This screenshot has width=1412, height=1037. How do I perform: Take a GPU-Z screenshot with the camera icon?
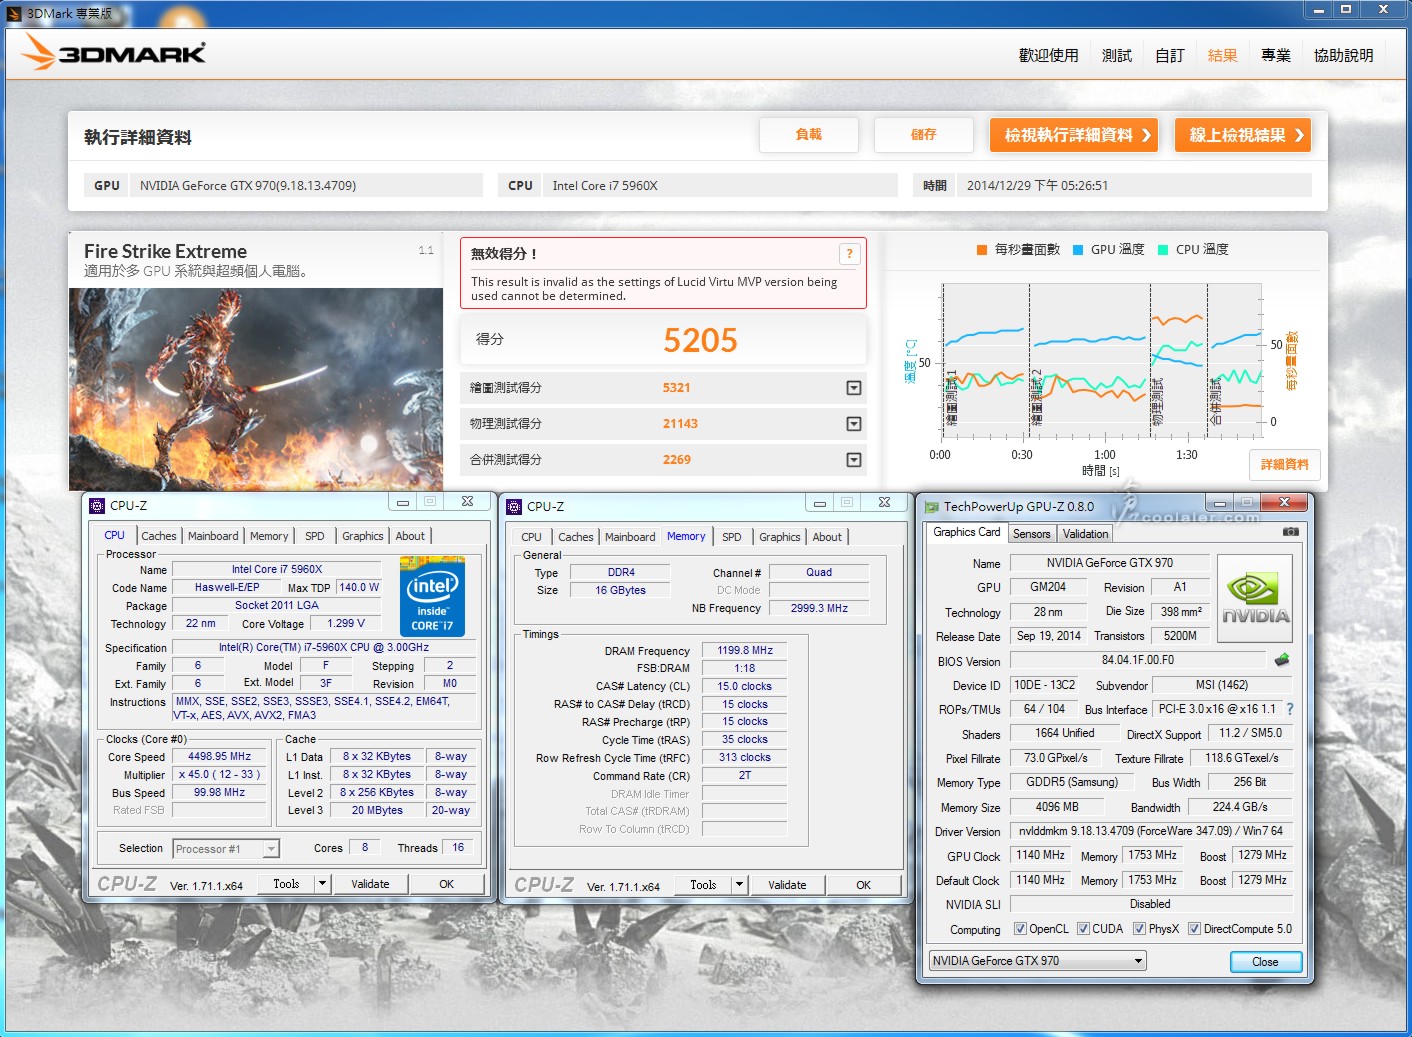(x=1291, y=532)
